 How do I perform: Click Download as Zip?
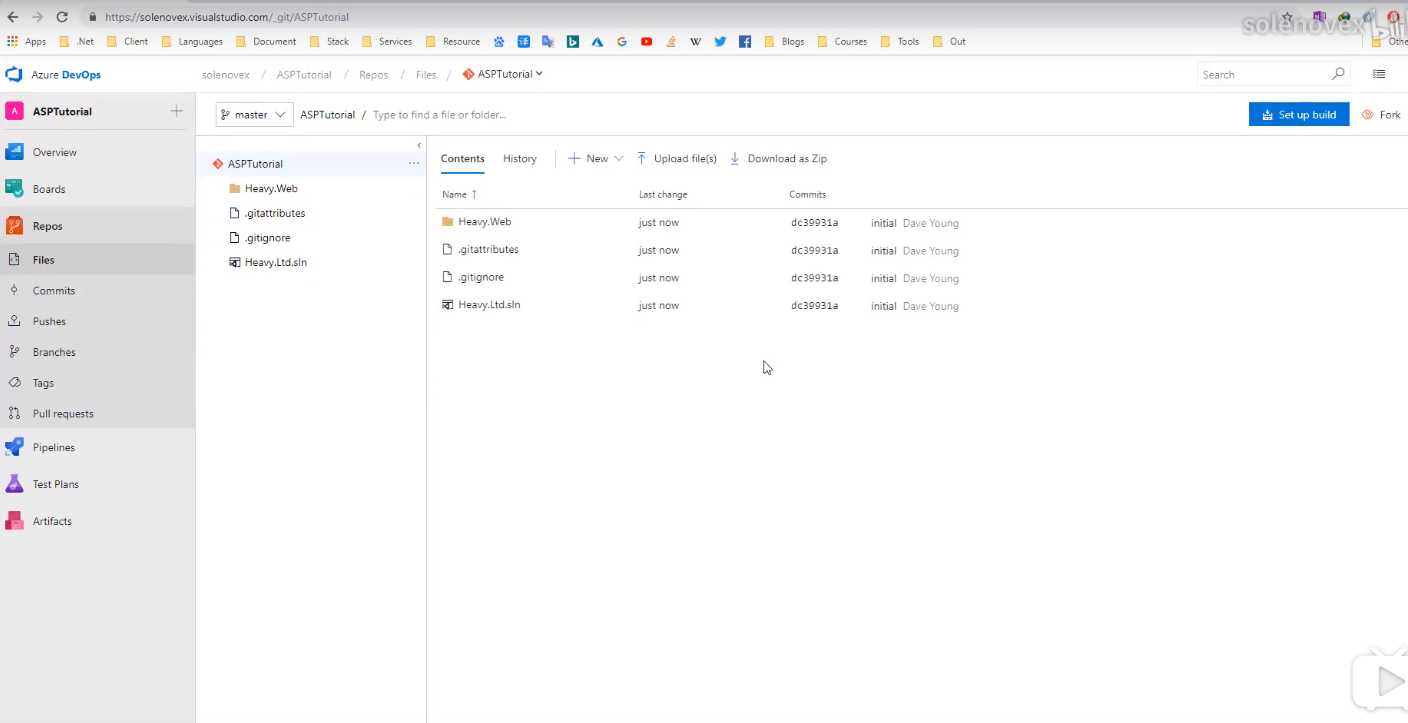tap(778, 158)
